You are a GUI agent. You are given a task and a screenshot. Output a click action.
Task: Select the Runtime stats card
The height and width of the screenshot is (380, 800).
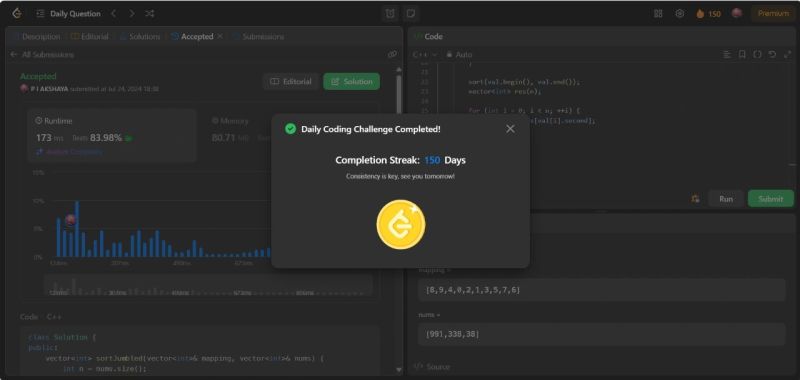point(112,135)
